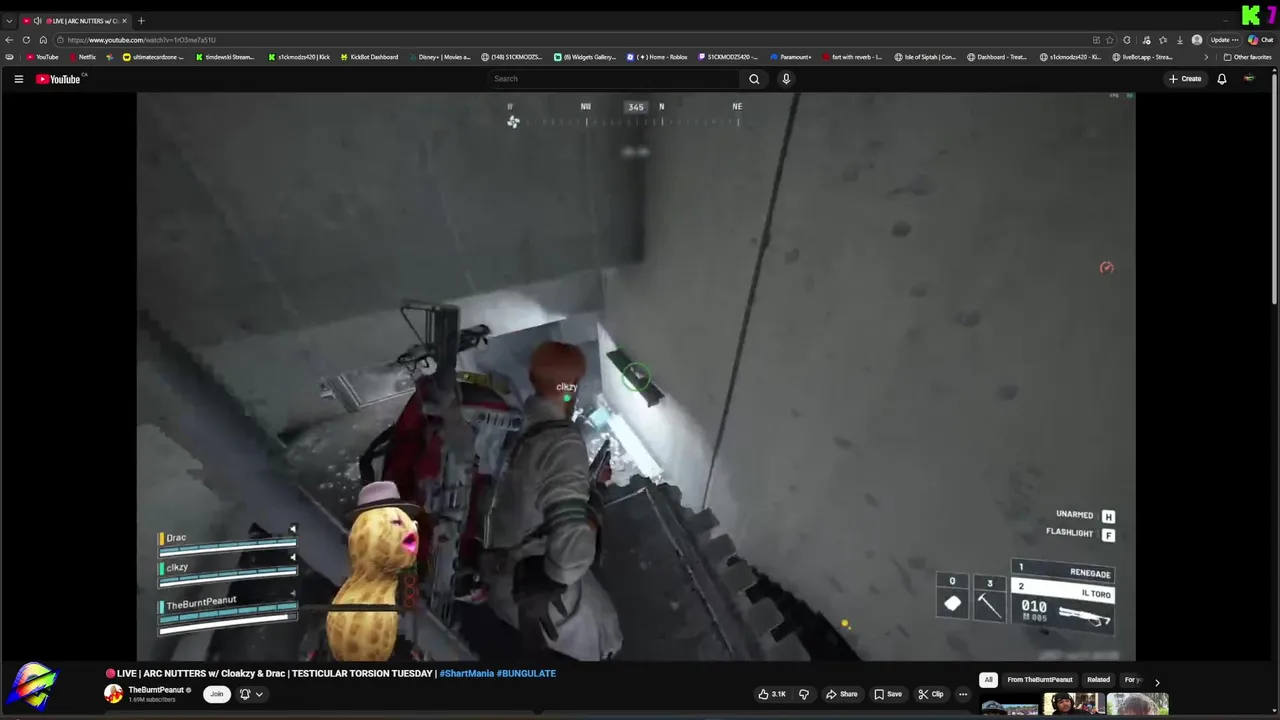Select From TheBurntPeanut filter chip
Viewport: 1280px width, 720px height.
pyautogui.click(x=1040, y=680)
